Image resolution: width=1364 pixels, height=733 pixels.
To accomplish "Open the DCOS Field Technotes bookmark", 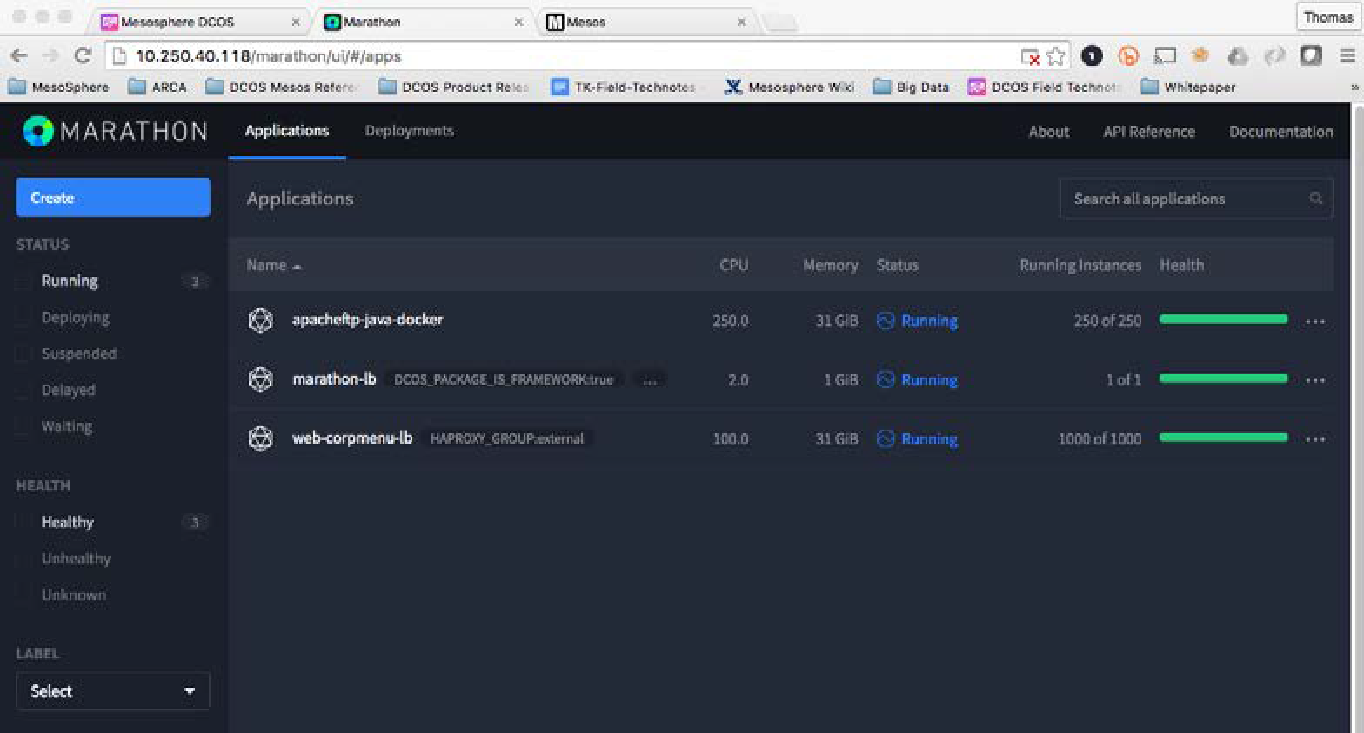I will click(1045, 87).
